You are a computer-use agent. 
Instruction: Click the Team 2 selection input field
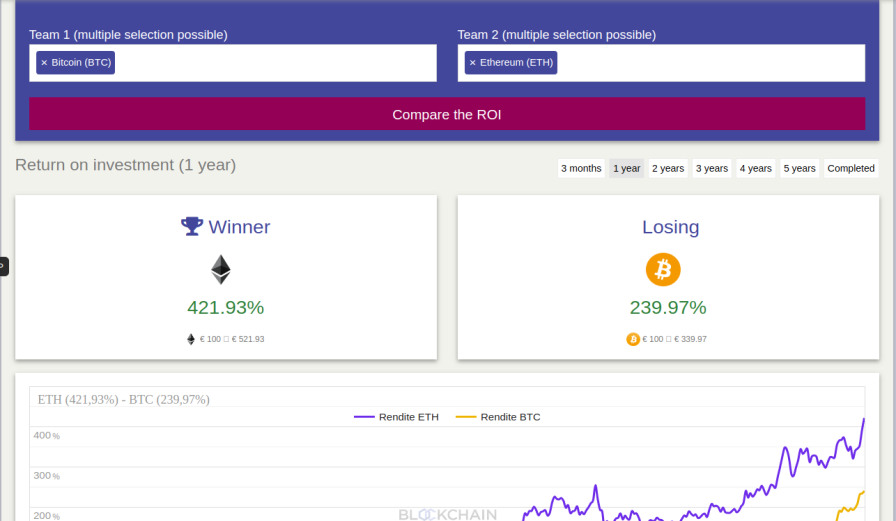pyautogui.click(x=661, y=63)
